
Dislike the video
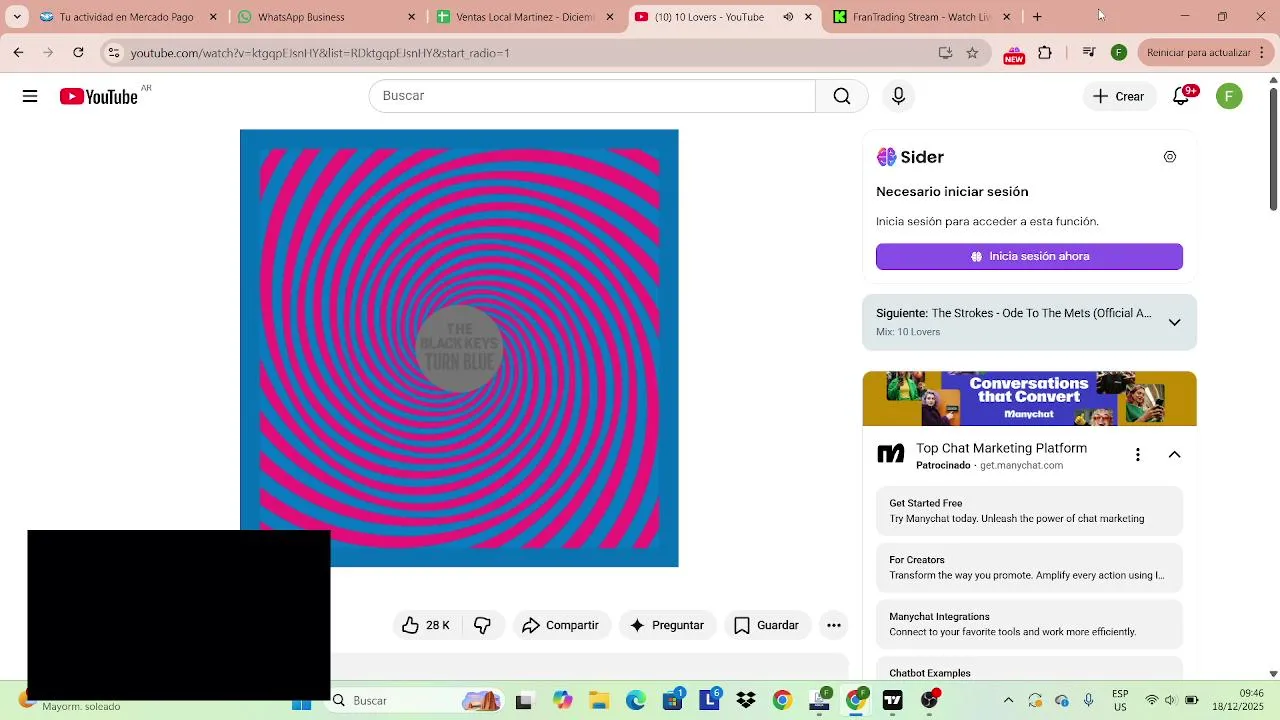(482, 625)
